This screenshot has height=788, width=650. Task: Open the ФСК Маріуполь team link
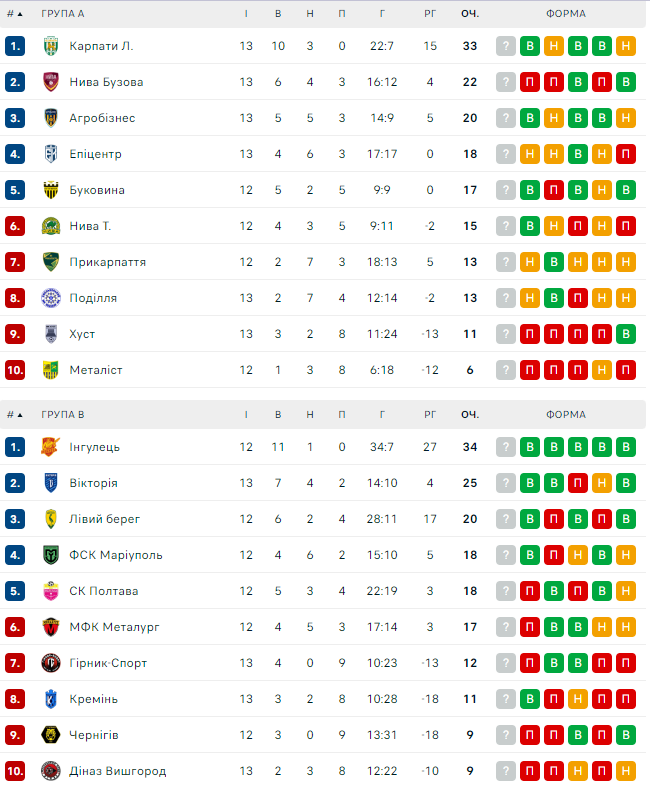click(116, 555)
